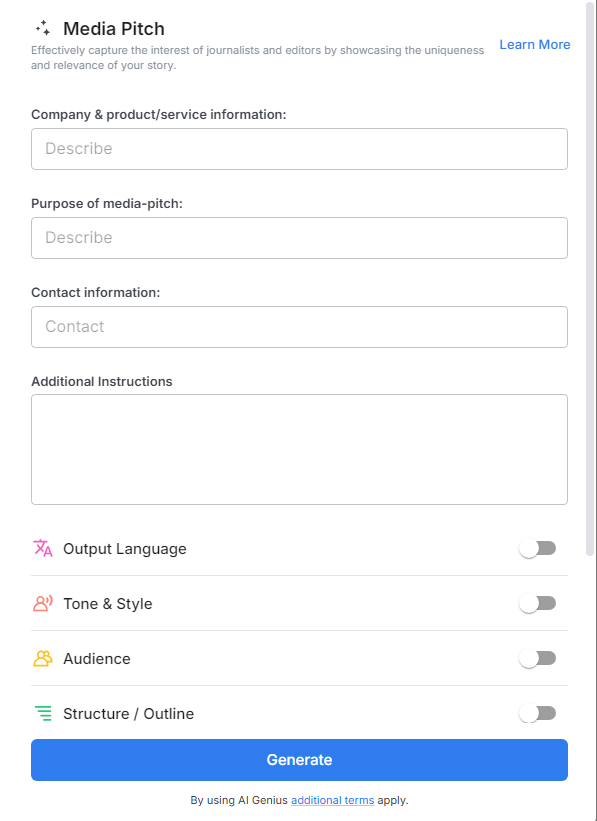Turn on the Tone & Style switch

pyautogui.click(x=537, y=603)
